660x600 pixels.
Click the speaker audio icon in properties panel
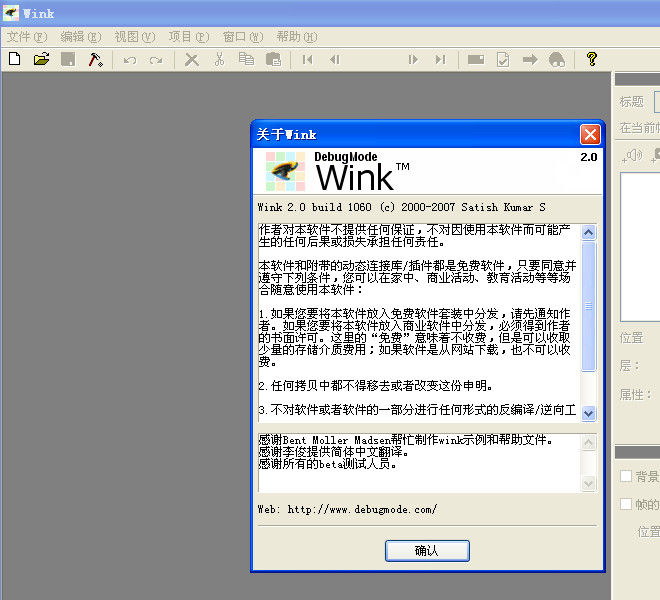pos(633,156)
